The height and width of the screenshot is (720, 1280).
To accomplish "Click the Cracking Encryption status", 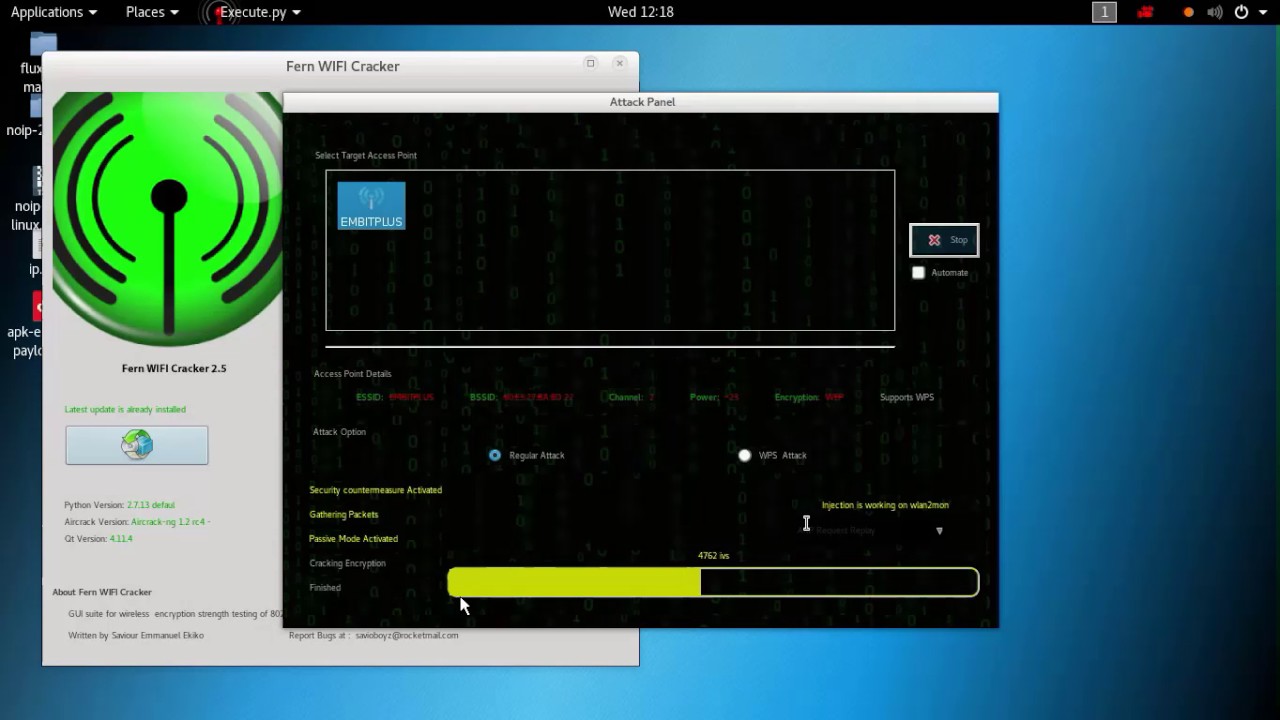I will [347, 563].
